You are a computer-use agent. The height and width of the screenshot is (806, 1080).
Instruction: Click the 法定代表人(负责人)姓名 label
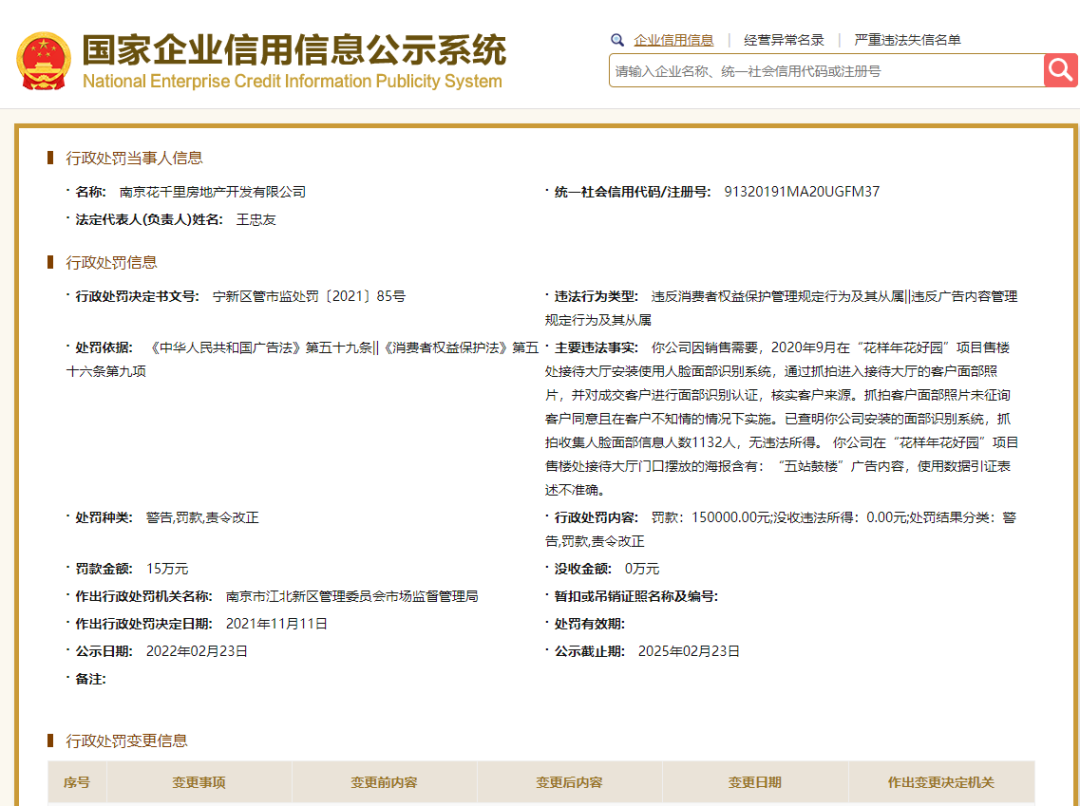pos(149,219)
